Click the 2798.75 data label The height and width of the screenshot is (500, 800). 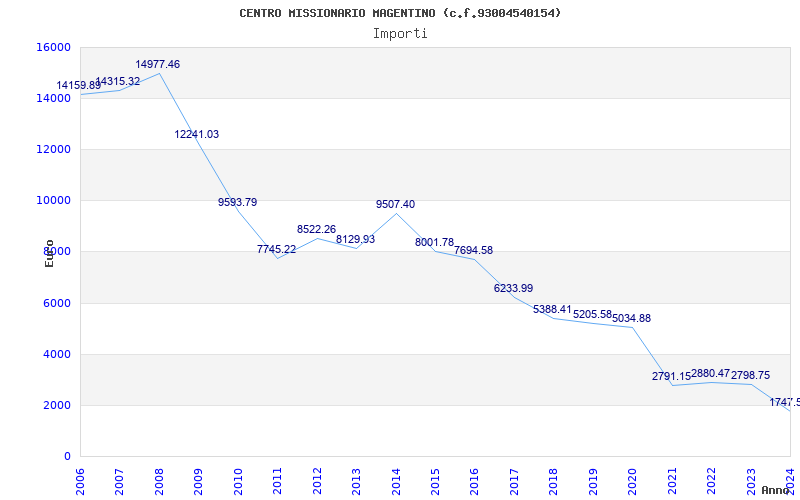click(751, 376)
